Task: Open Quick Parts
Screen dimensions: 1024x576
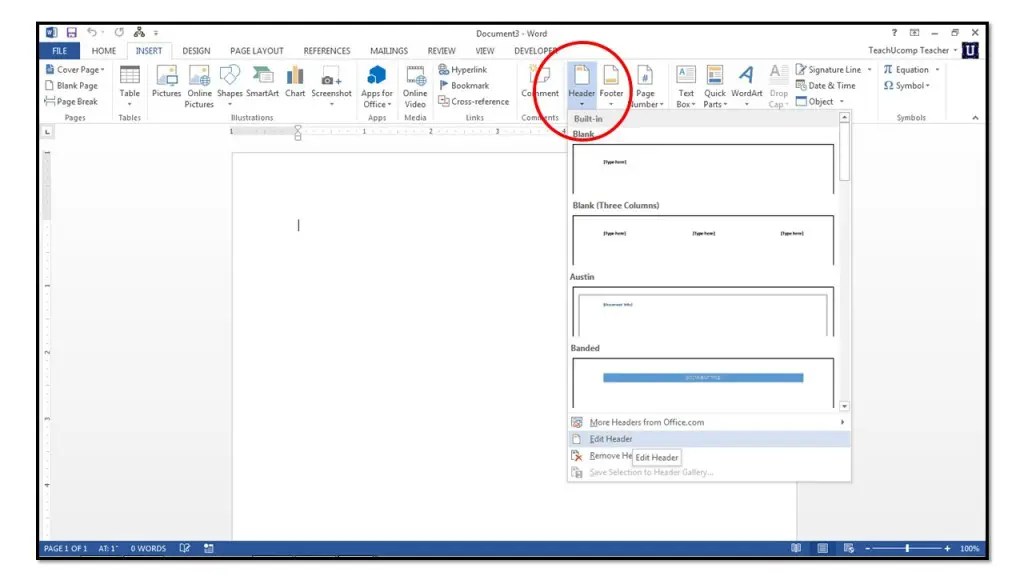Action: click(715, 87)
